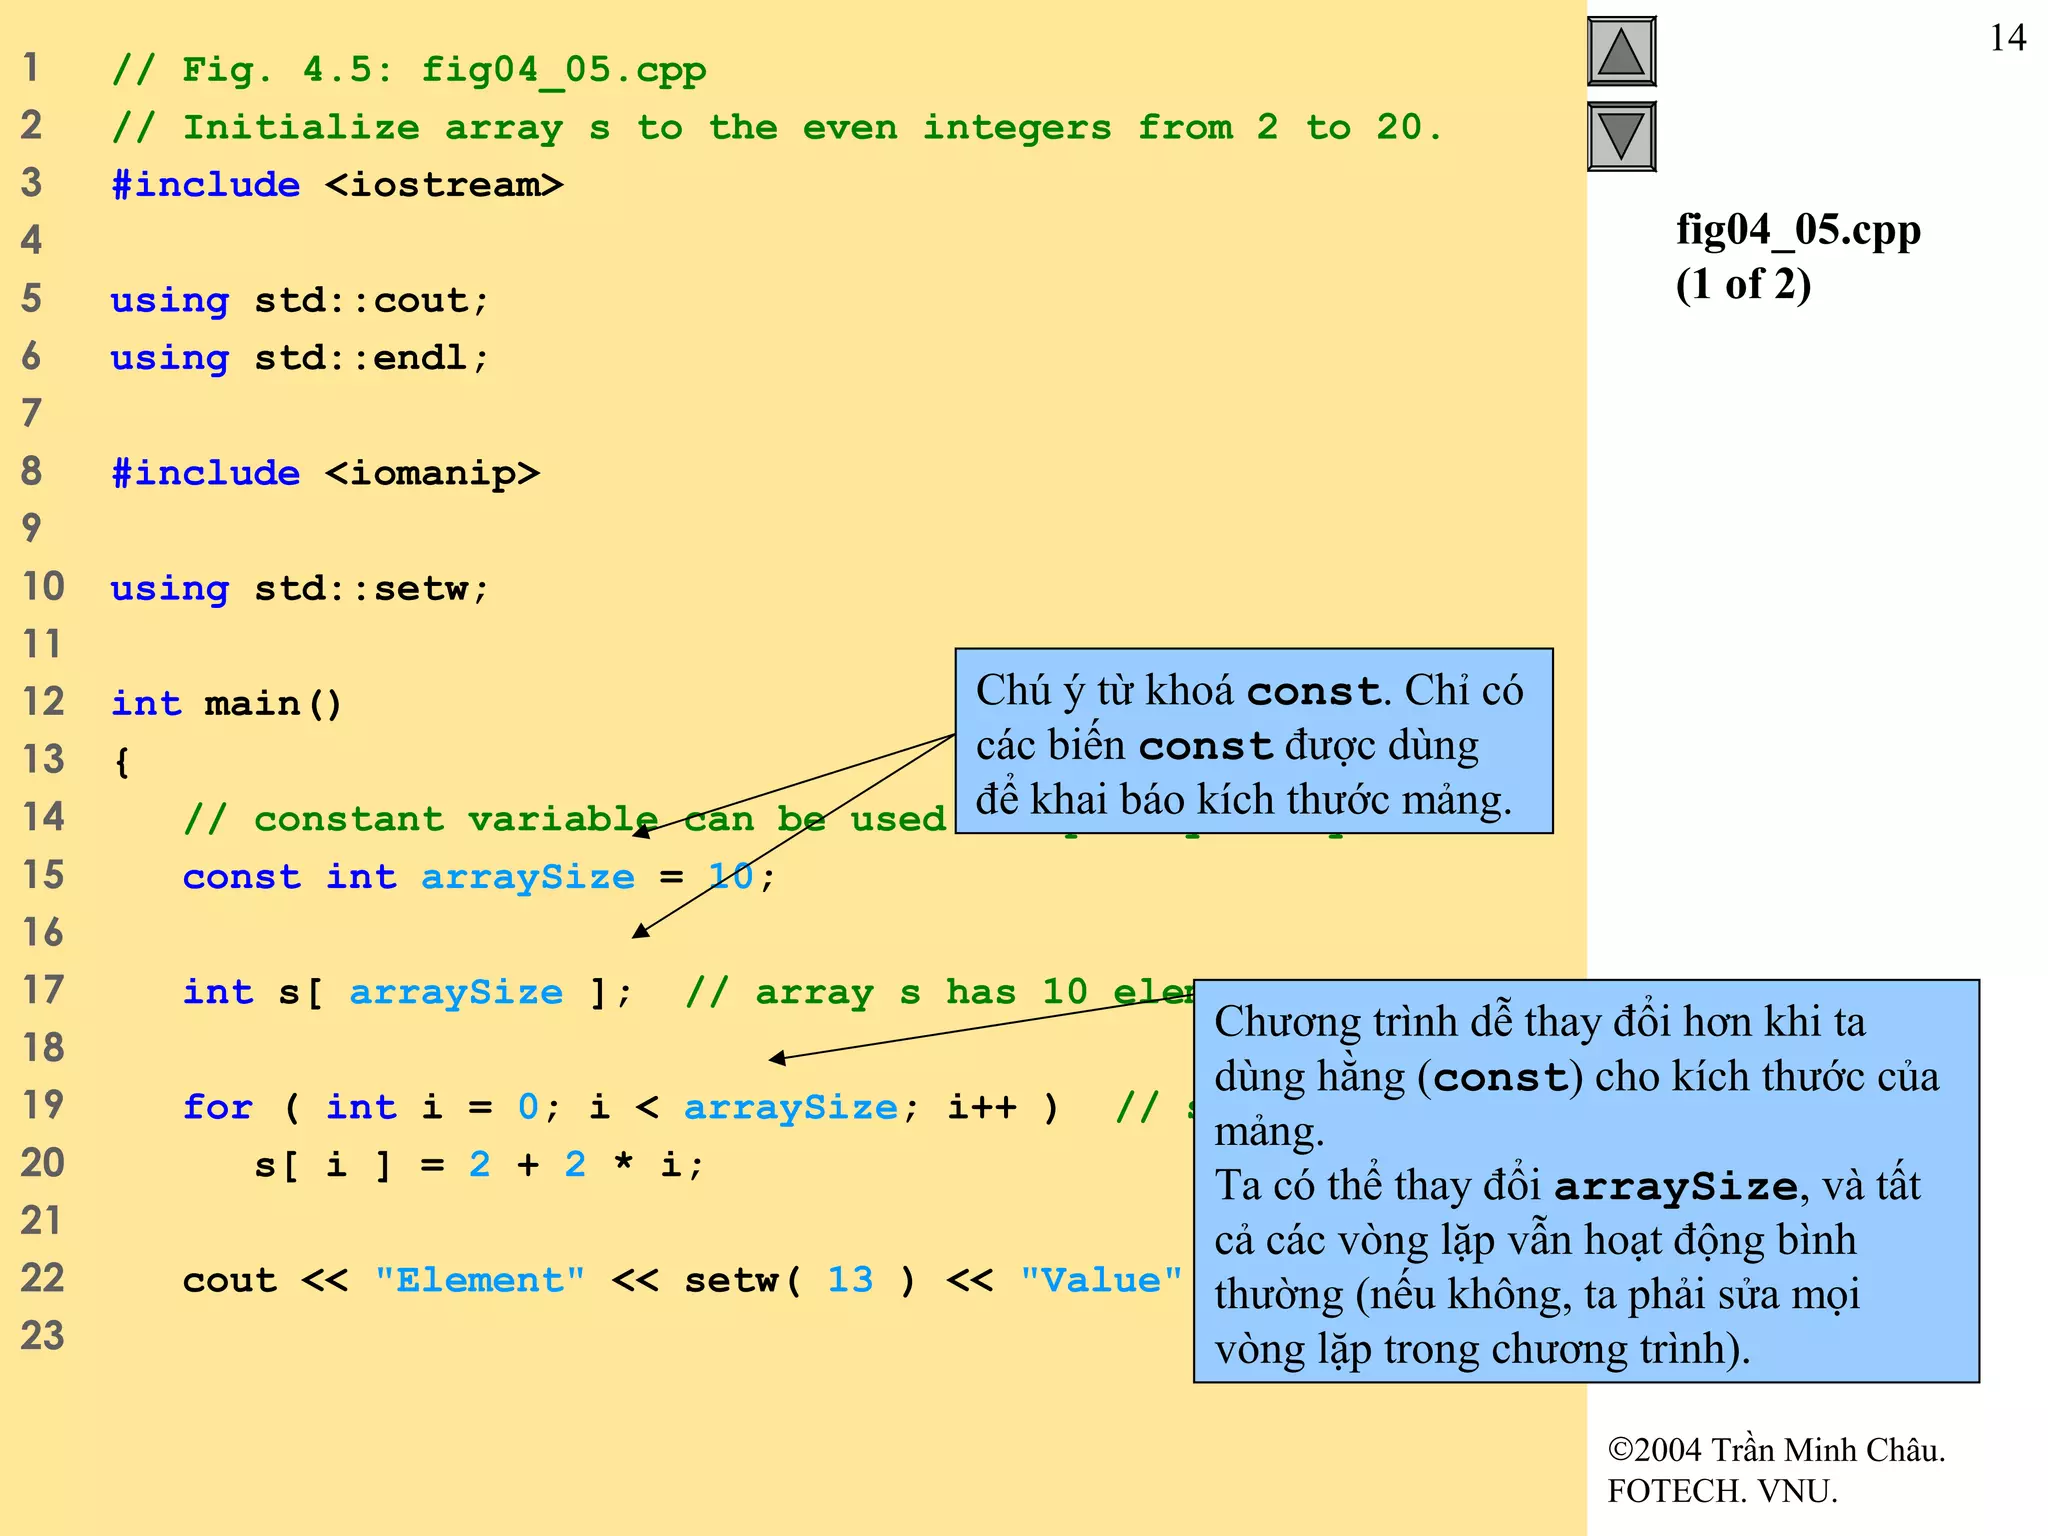Click the for loop header on line 19
The width and height of the screenshot is (2048, 1536).
620,1107
